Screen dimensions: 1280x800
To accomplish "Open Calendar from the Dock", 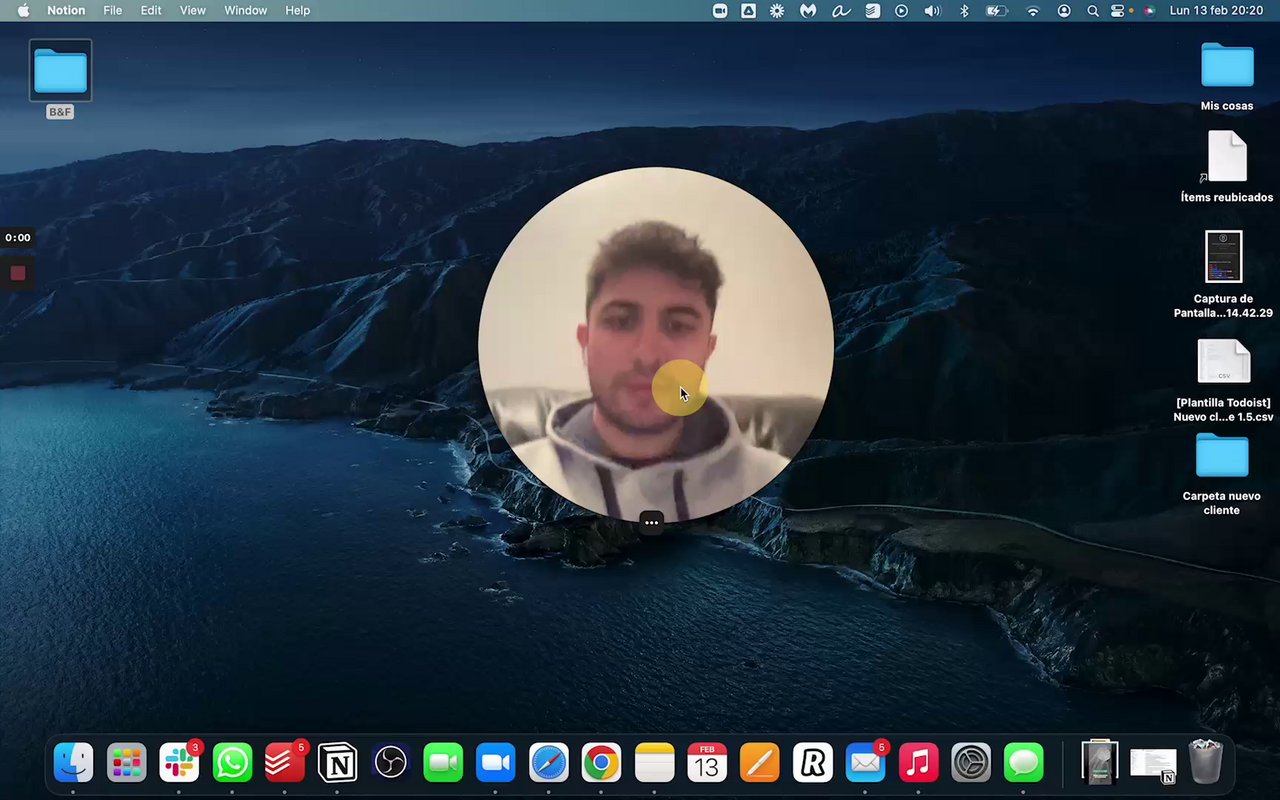I will (x=707, y=764).
